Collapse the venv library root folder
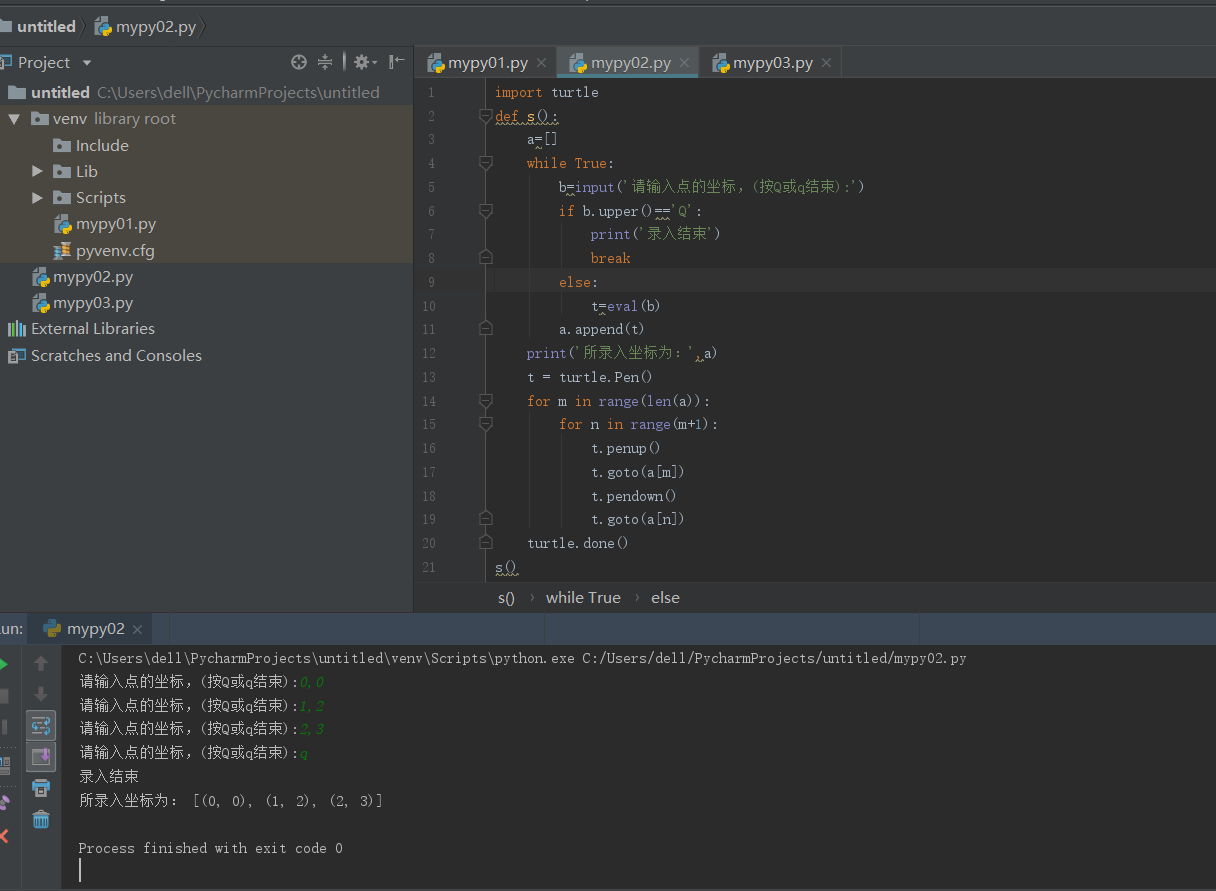This screenshot has height=891, width=1216. coord(14,119)
